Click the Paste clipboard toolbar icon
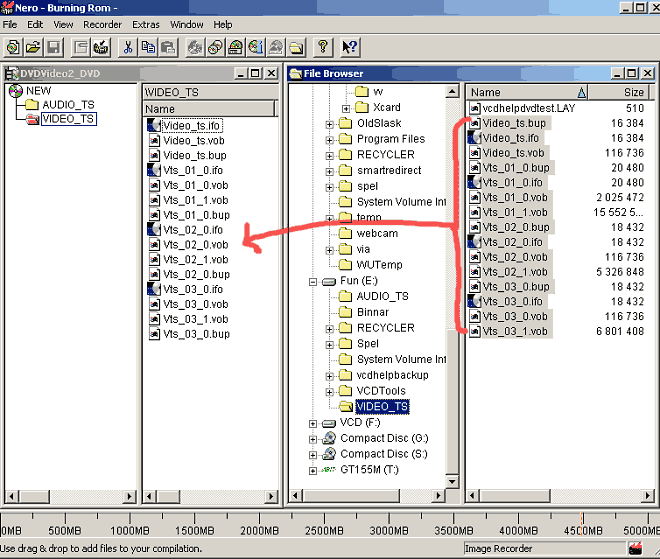 click(168, 47)
